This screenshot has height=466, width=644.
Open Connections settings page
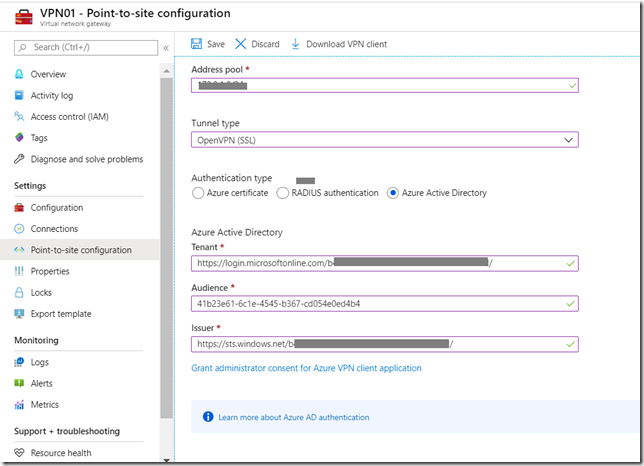[54, 229]
